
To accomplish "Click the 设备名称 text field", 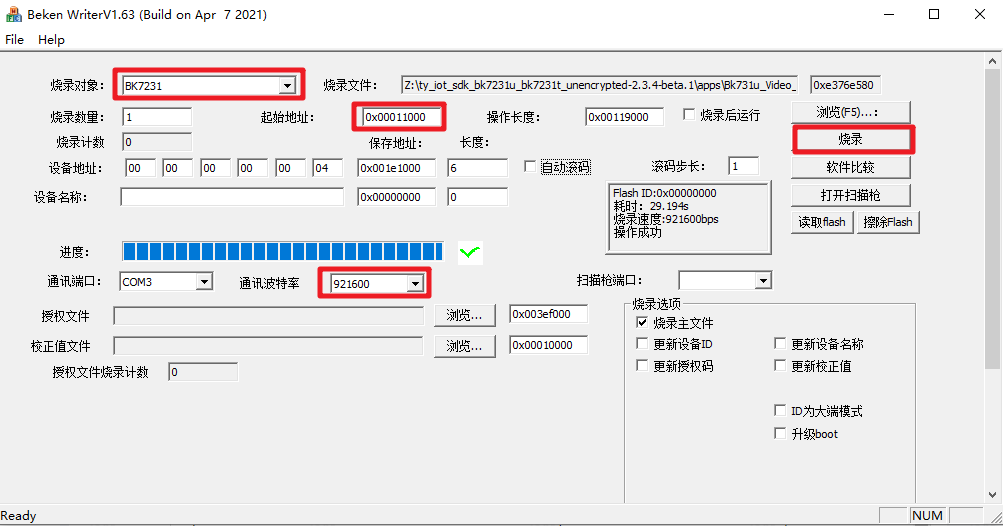I will (x=232, y=197).
